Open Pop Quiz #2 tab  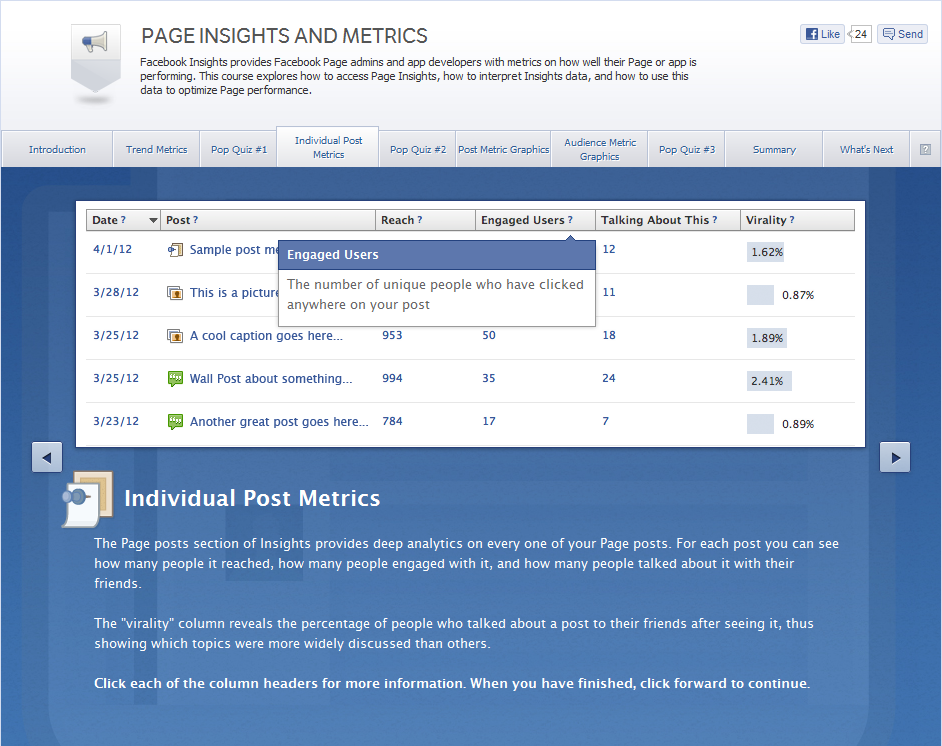tap(418, 150)
